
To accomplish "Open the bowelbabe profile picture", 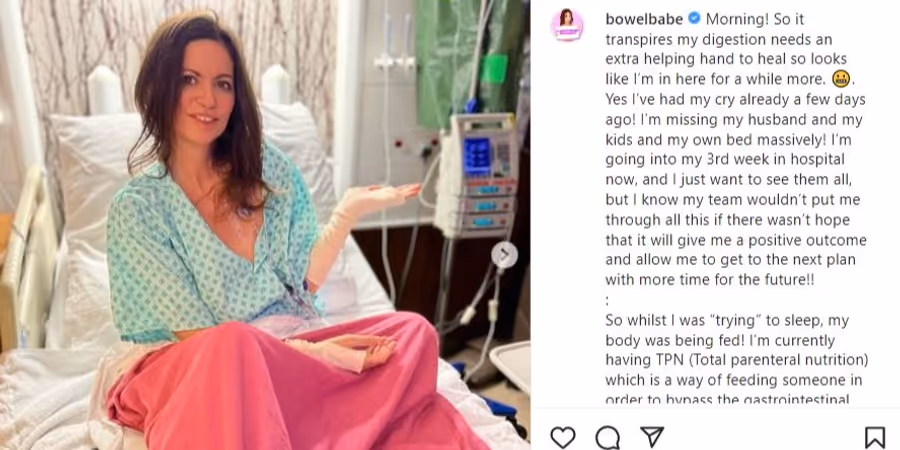I will 567,25.
